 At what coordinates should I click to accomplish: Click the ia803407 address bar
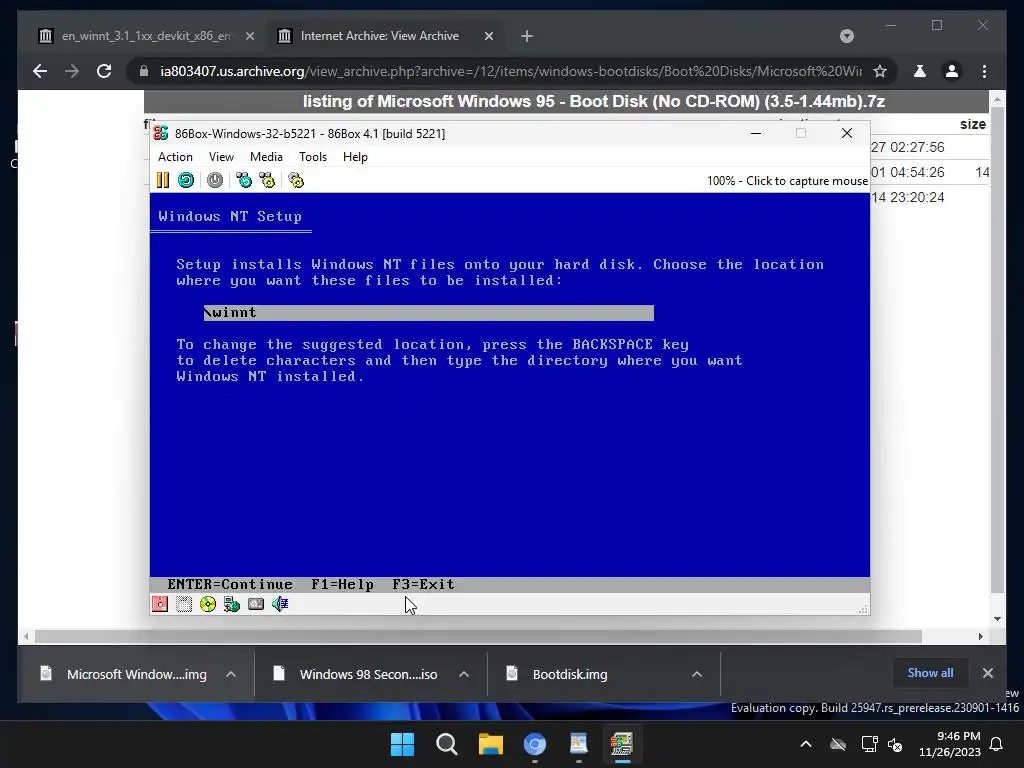coord(511,71)
